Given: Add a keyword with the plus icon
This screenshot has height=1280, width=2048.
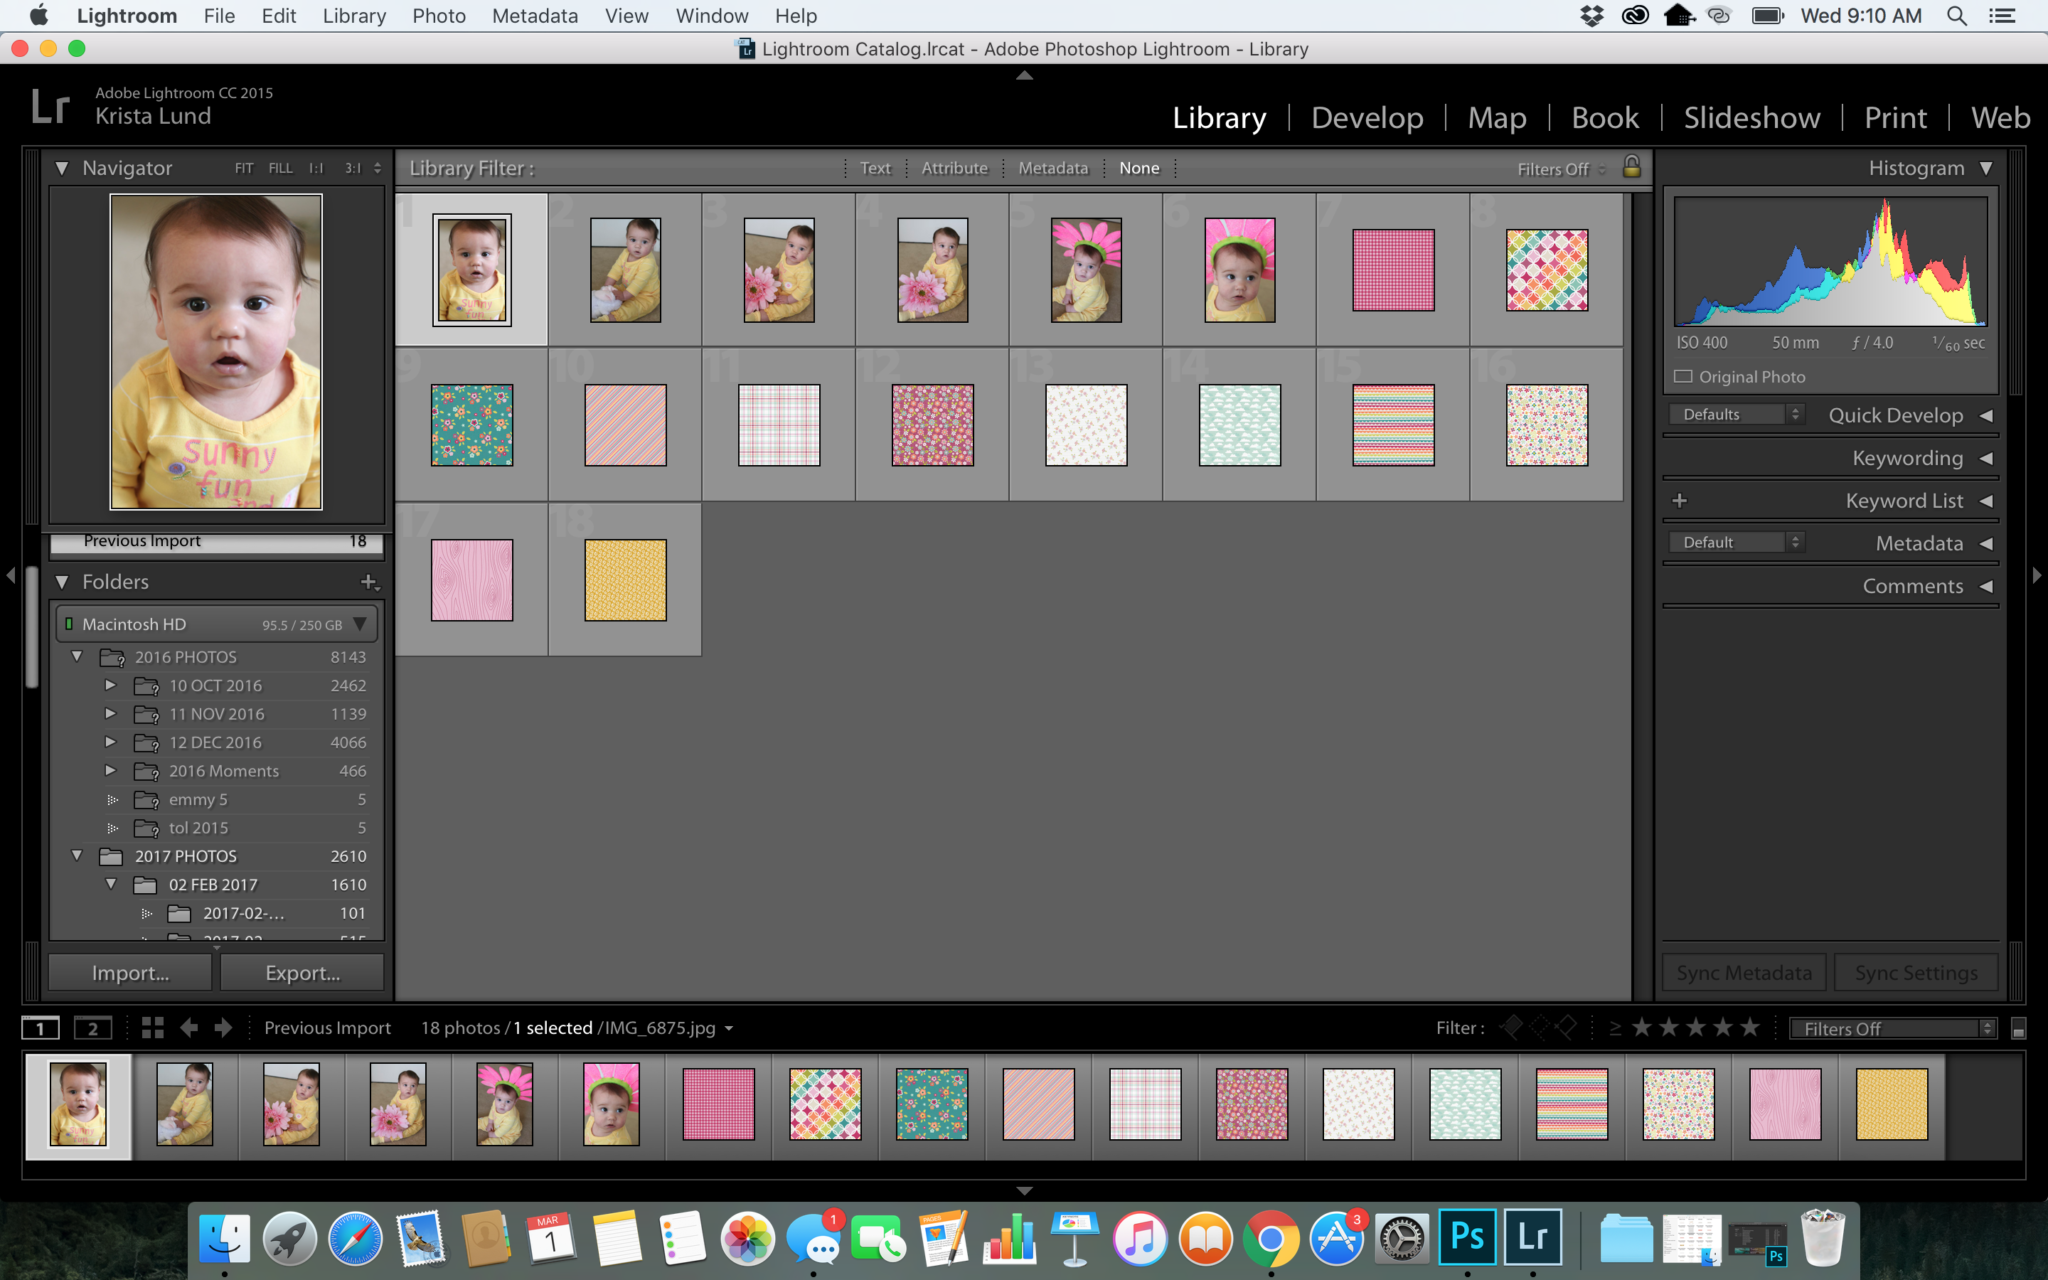Looking at the screenshot, I should coord(1680,500).
